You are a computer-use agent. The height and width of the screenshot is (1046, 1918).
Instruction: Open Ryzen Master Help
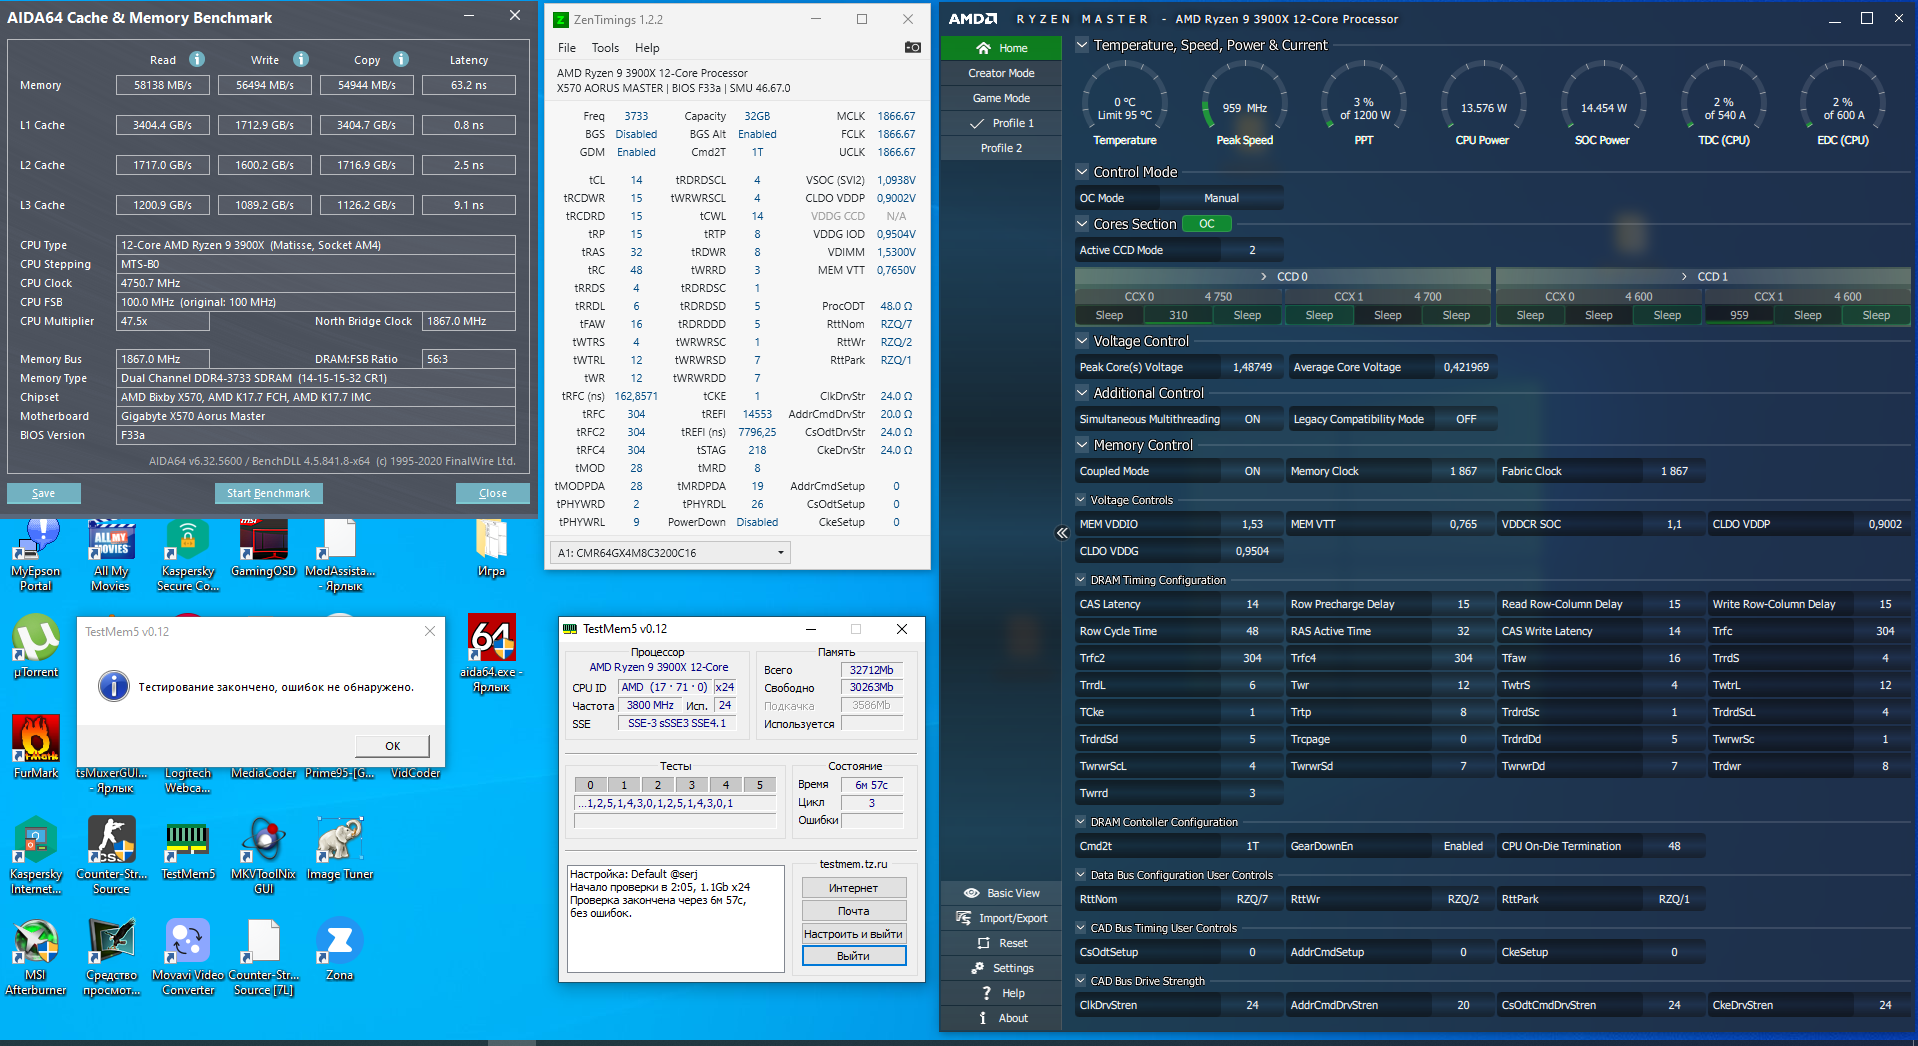pyautogui.click(x=1002, y=993)
